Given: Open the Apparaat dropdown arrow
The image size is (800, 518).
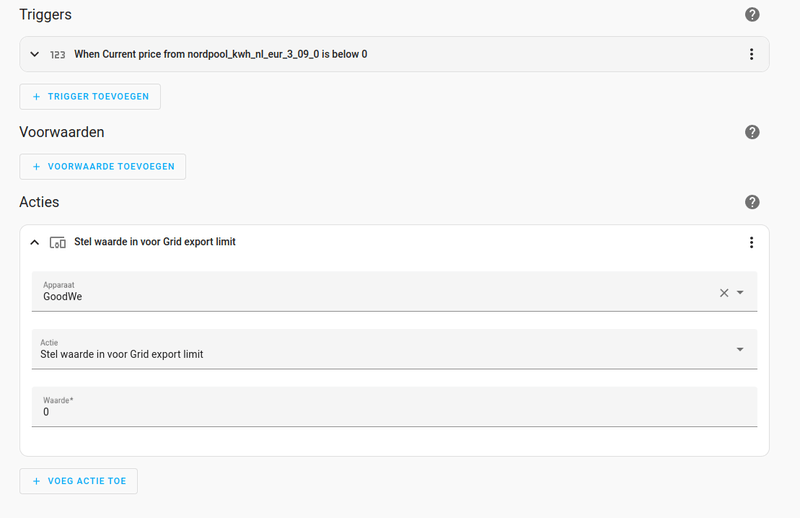Looking at the screenshot, I should 740,293.
